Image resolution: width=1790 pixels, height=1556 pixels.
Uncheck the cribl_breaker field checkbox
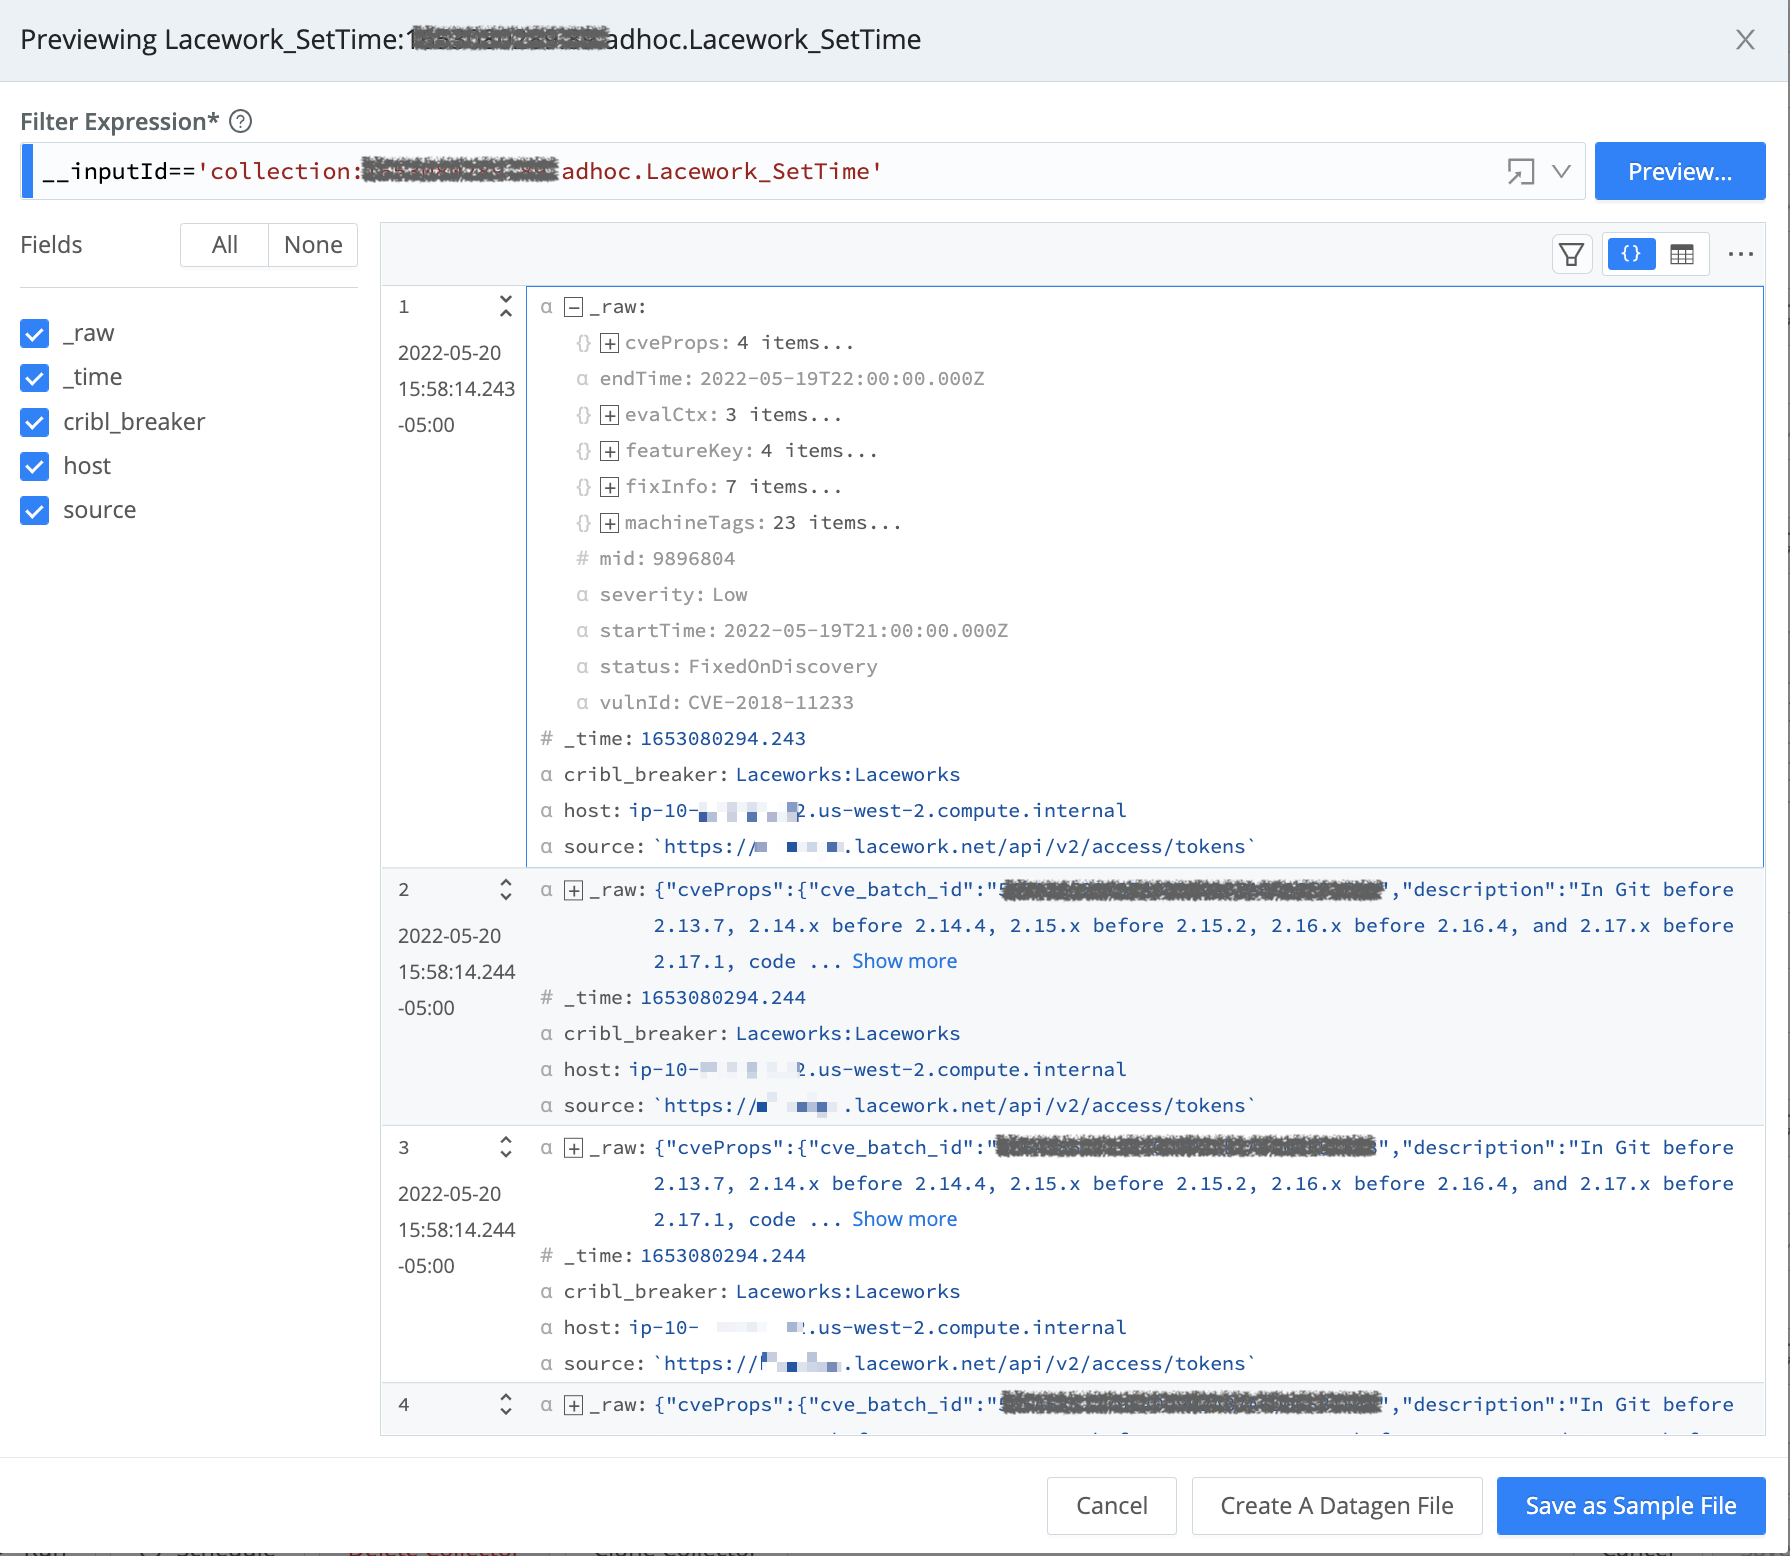tap(34, 422)
